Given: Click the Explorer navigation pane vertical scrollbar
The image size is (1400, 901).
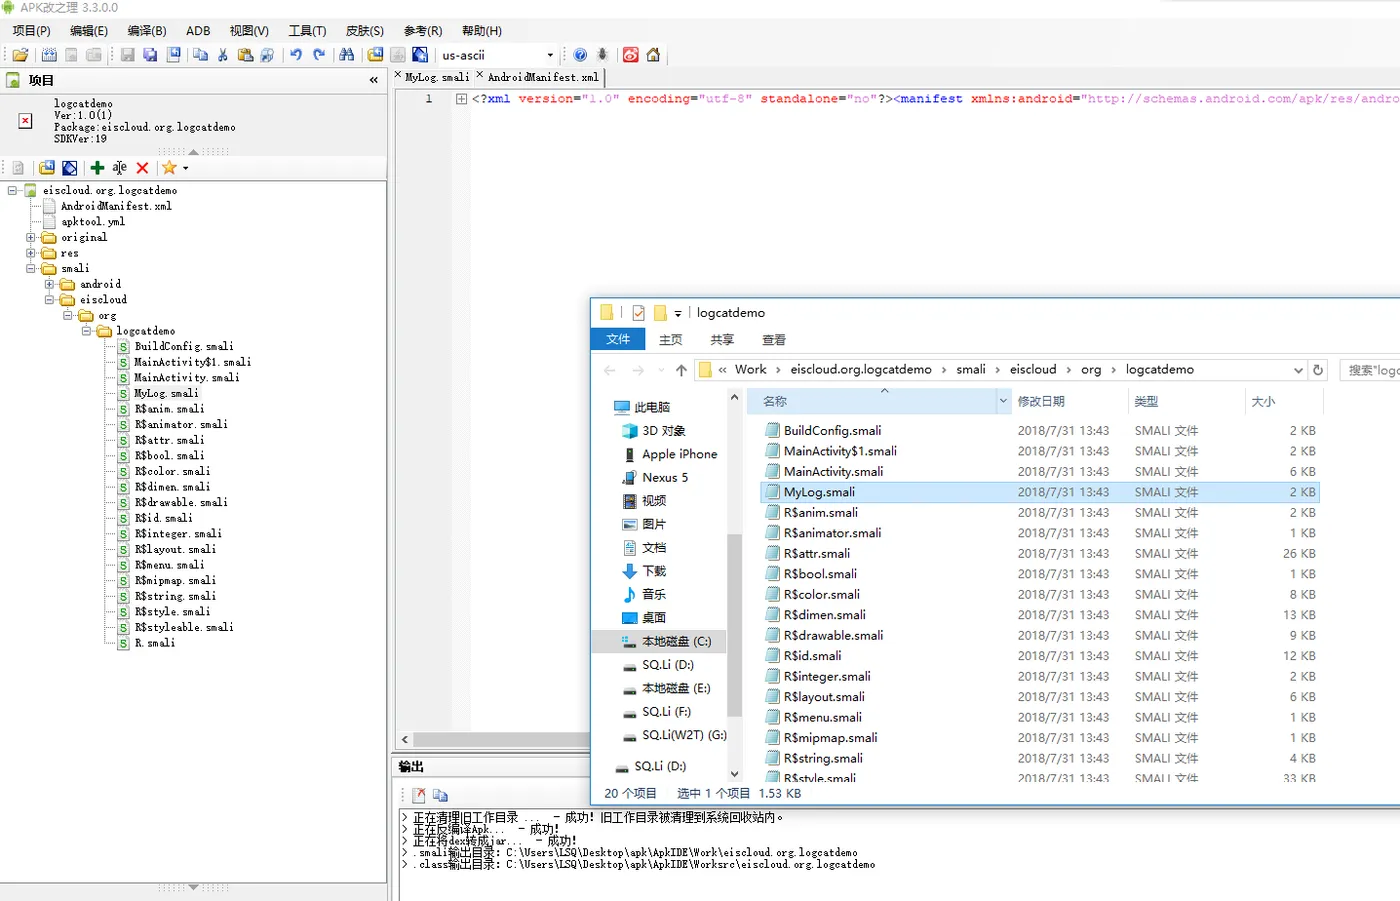Looking at the screenshot, I should (x=734, y=625).
